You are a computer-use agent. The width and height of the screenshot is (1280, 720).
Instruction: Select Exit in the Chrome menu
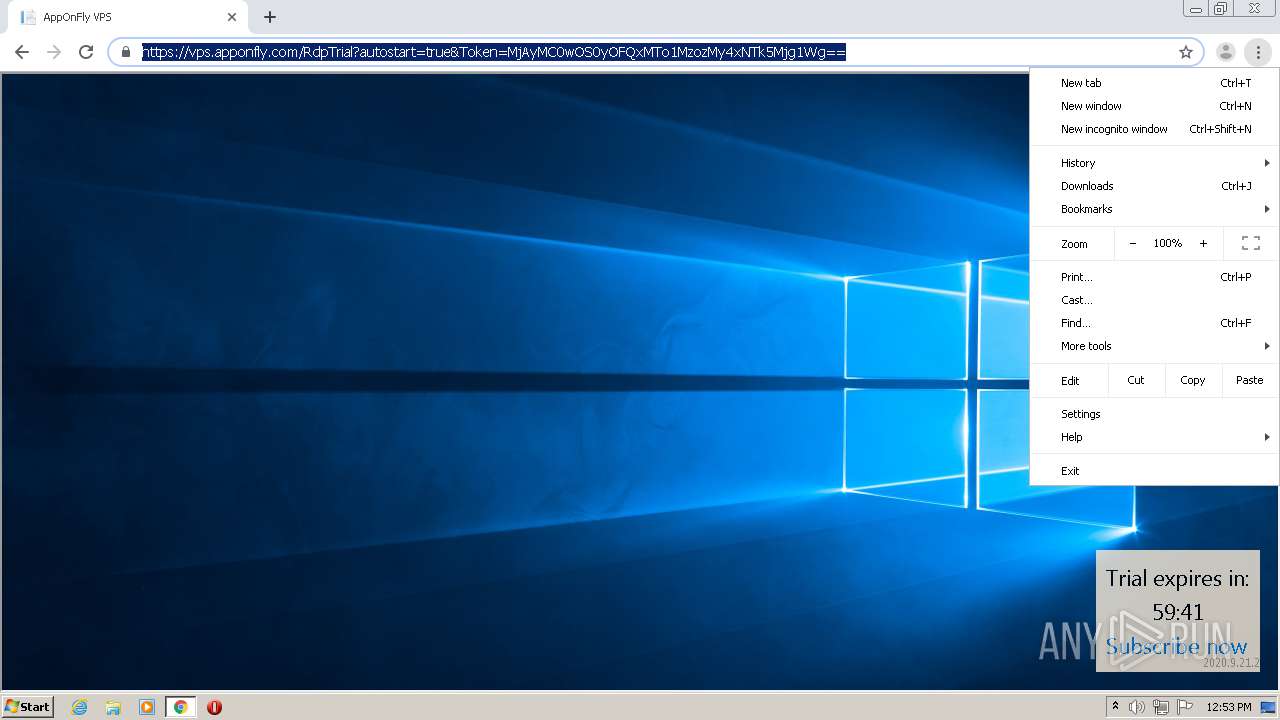pos(1155,471)
